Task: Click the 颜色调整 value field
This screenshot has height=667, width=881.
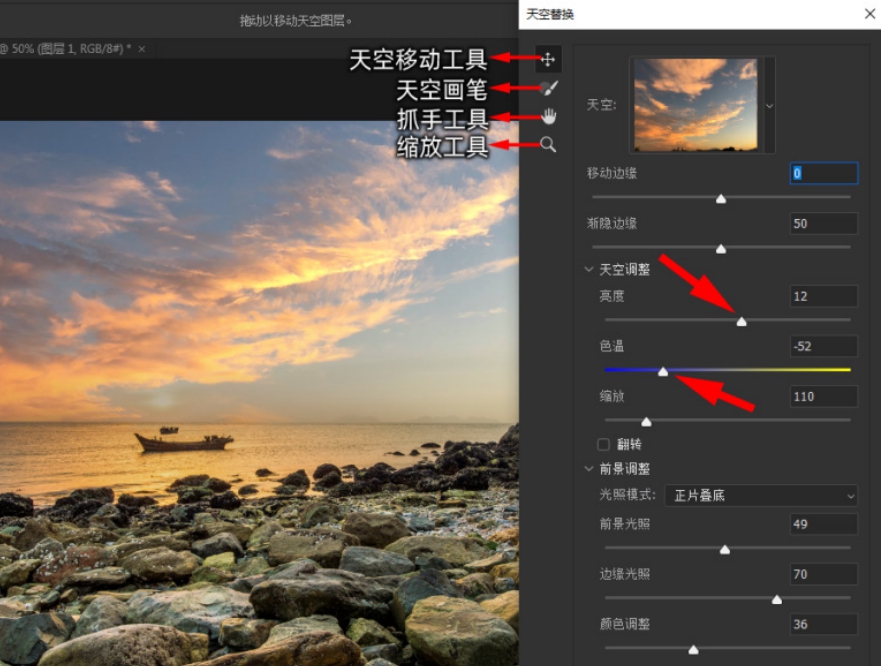Action: (x=823, y=624)
